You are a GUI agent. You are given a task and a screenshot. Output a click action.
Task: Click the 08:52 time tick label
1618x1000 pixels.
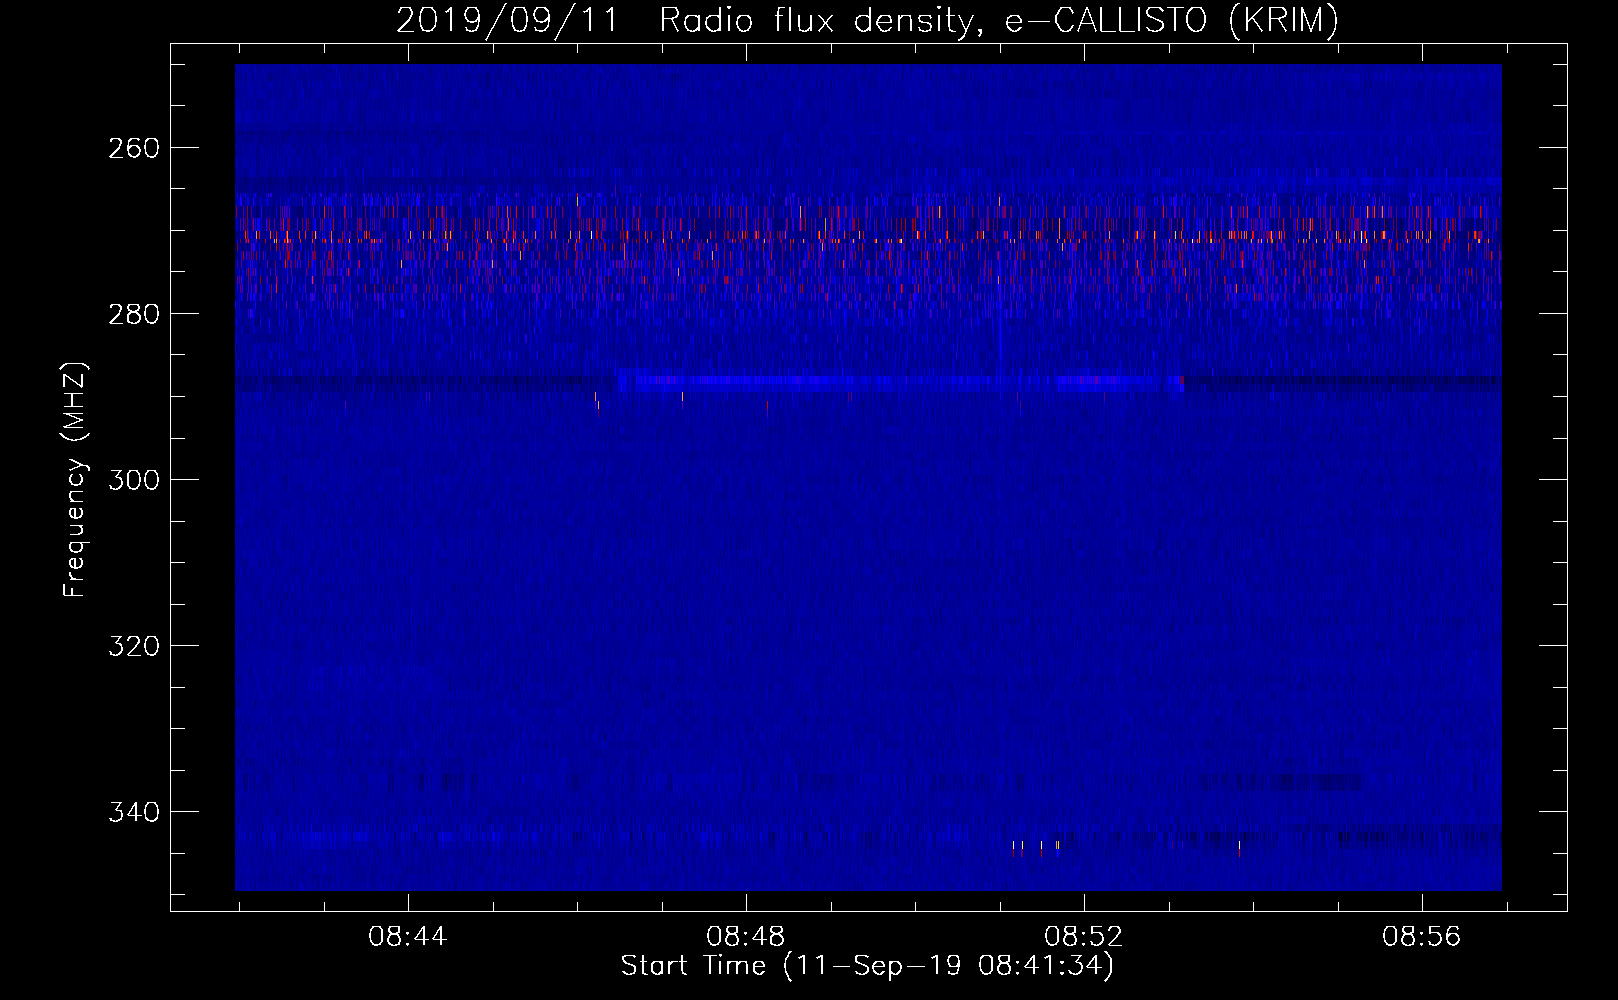[x=1084, y=937]
